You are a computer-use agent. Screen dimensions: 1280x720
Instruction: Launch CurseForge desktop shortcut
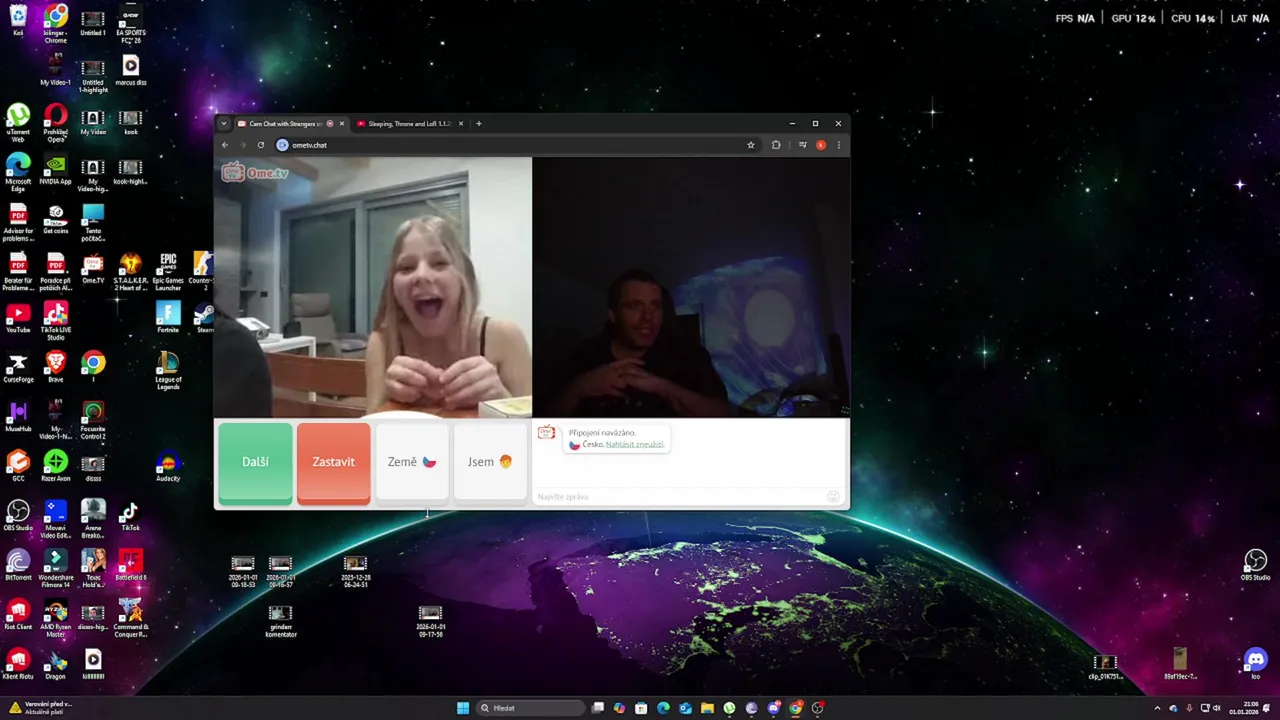tap(18, 367)
